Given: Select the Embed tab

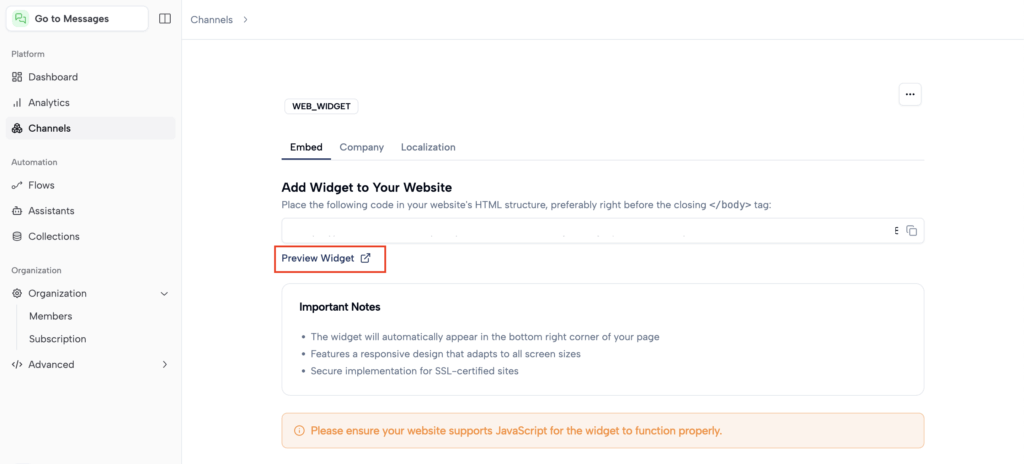Looking at the screenshot, I should pyautogui.click(x=306, y=147).
